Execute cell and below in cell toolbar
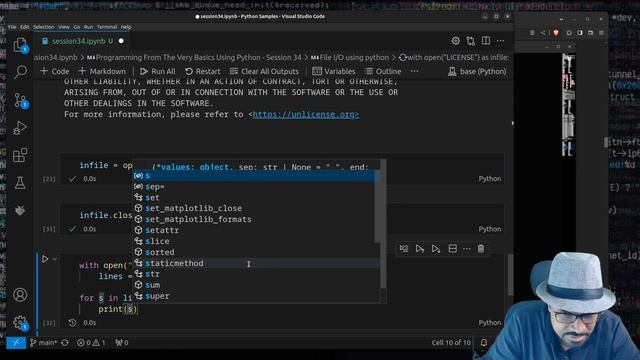 coord(436,249)
